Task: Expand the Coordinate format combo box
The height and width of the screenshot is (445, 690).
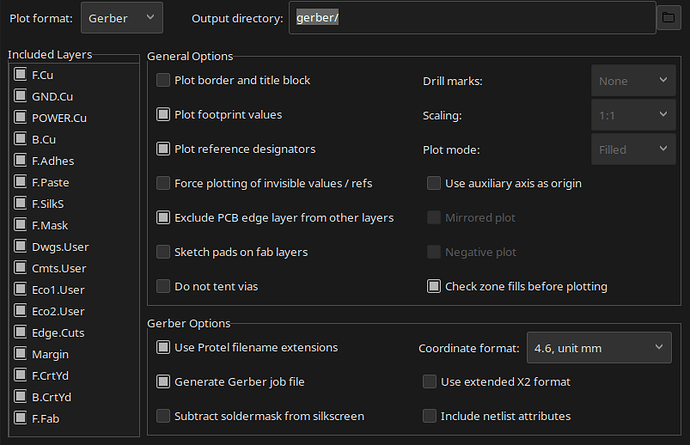Action: tap(599, 348)
